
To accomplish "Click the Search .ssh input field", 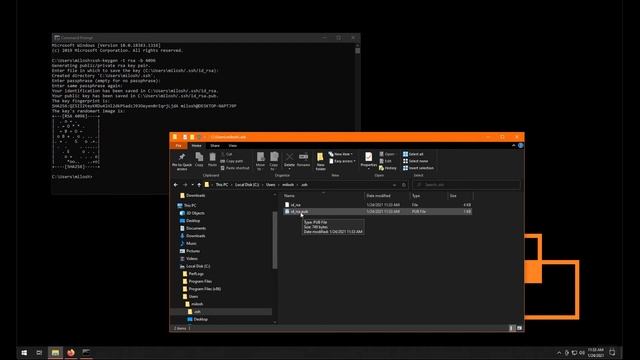I will (x=467, y=185).
